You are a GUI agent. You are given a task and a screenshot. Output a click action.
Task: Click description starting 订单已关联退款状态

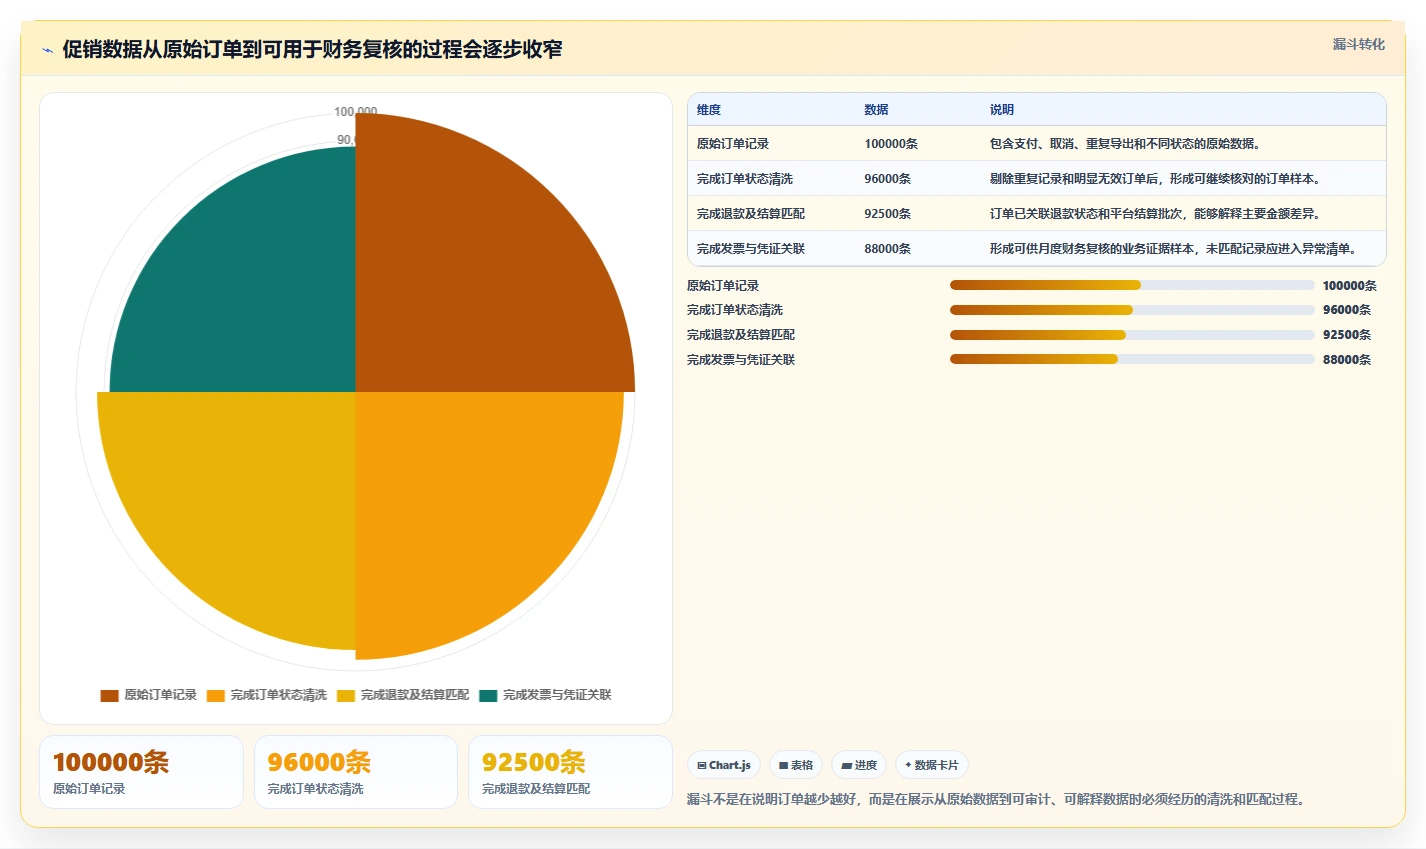(x=1157, y=214)
